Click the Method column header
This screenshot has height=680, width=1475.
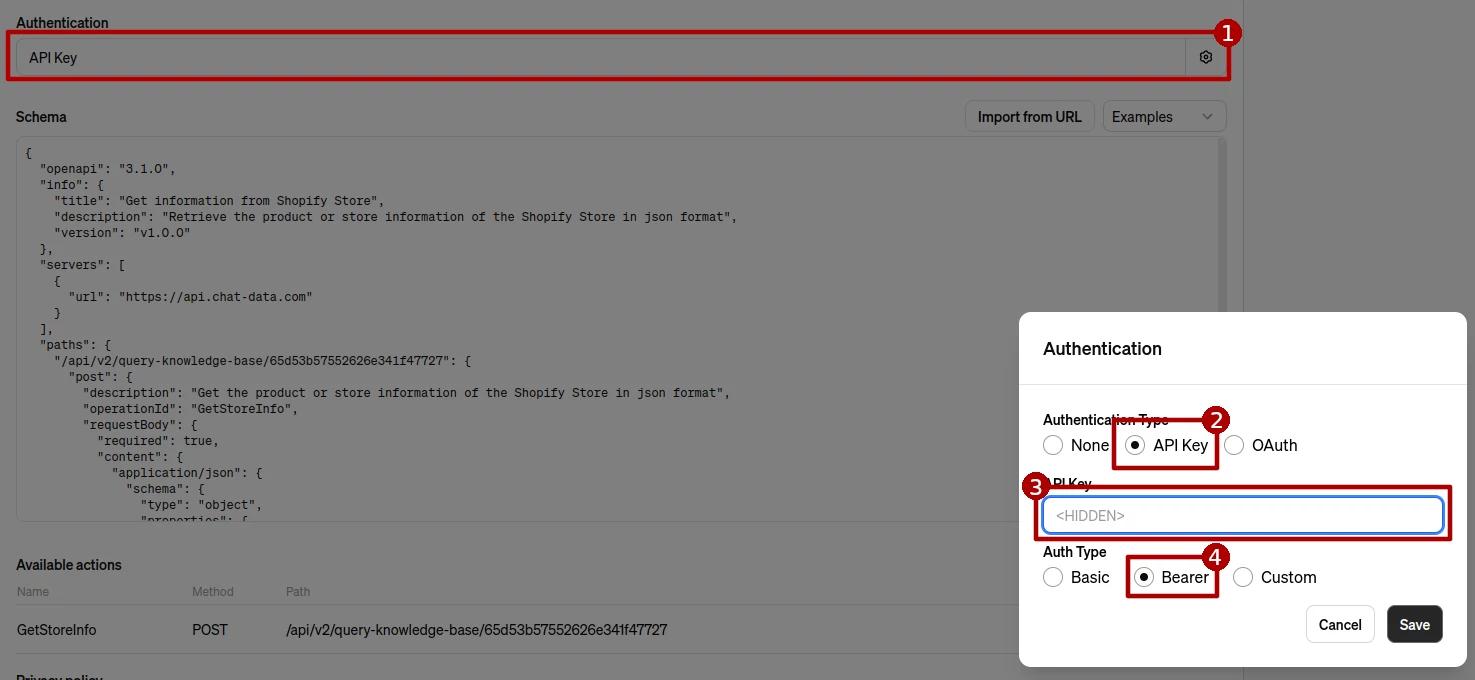click(x=212, y=591)
